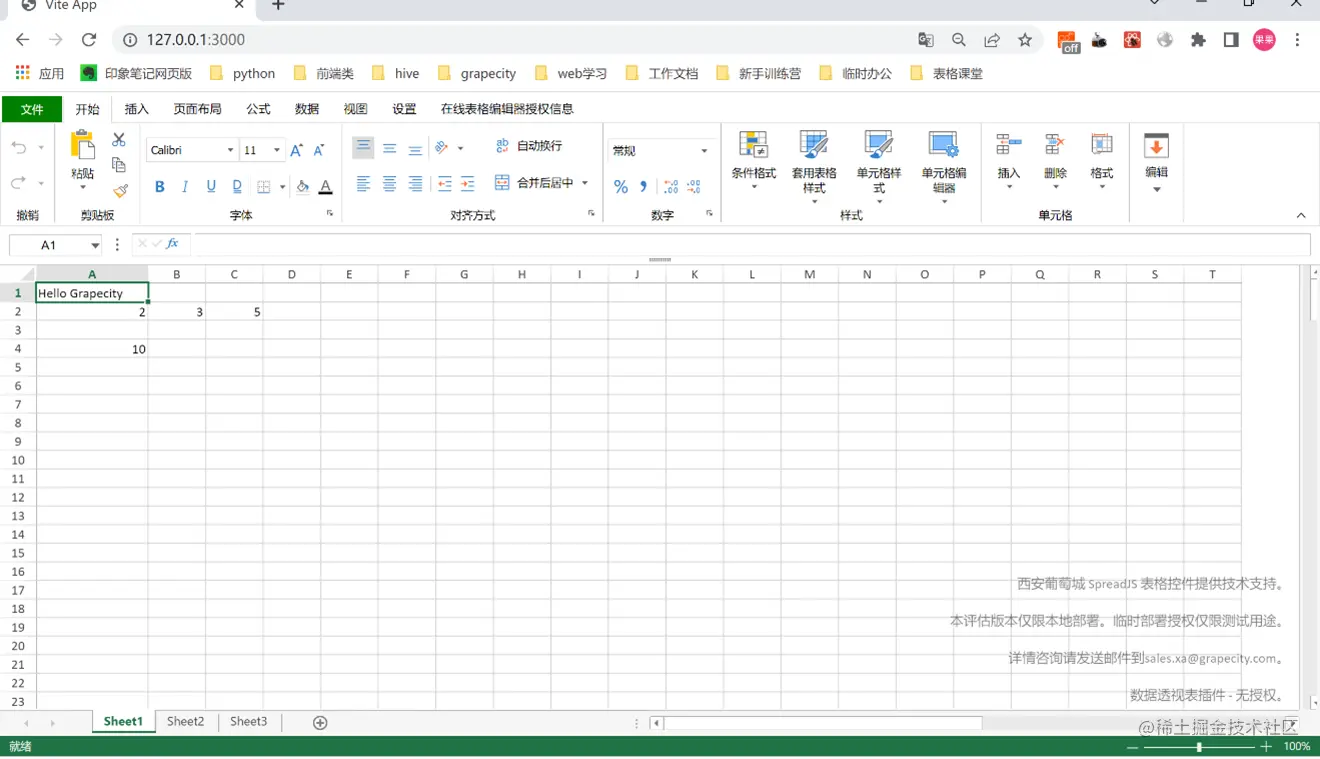This screenshot has width=1320, height=759.
Task: Click the increase indent icon
Action: click(468, 184)
